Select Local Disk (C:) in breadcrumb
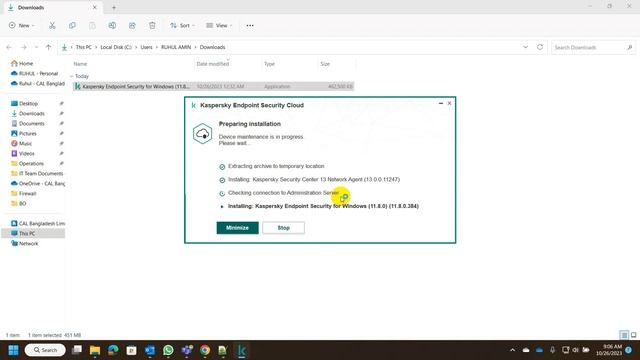This screenshot has width=640, height=360. coord(116,47)
